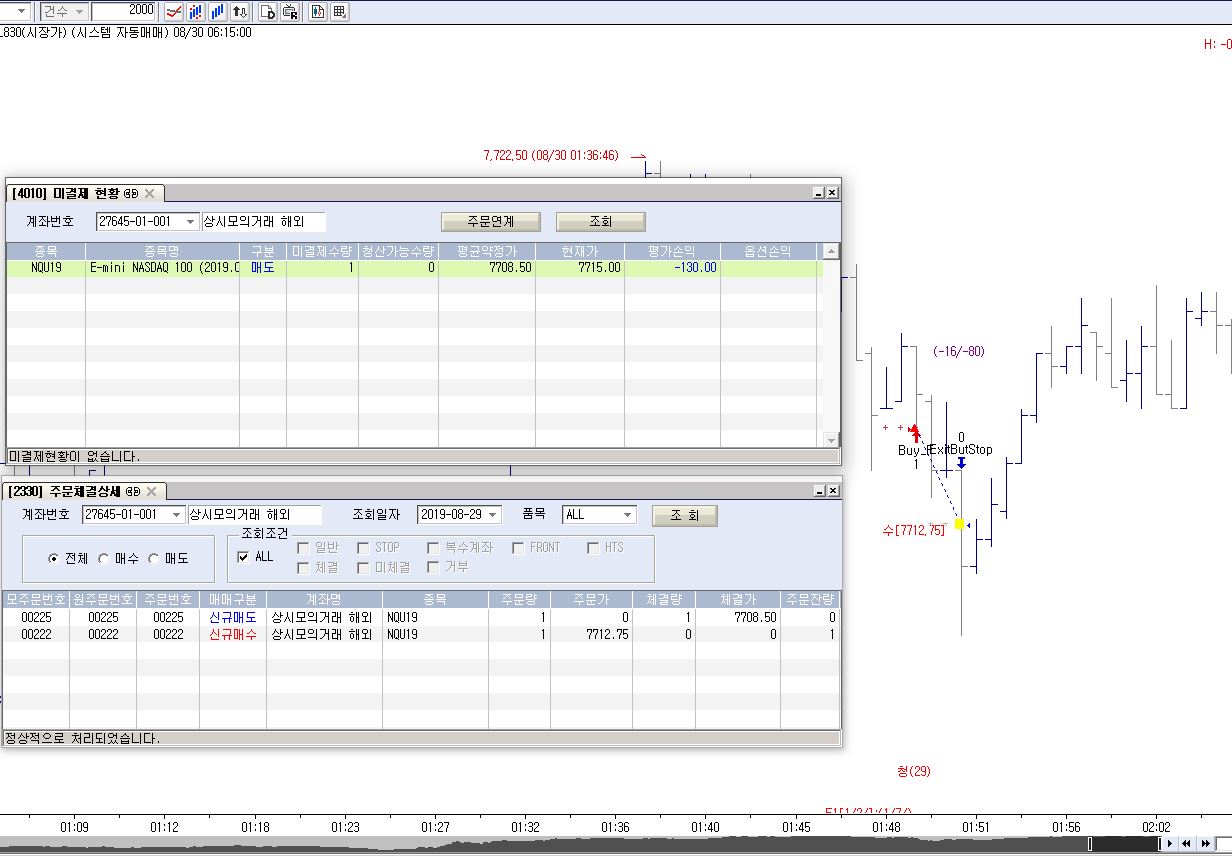Click 조회 button in 주문체결상세 panel
The height and width of the screenshot is (856, 1232).
click(x=684, y=516)
